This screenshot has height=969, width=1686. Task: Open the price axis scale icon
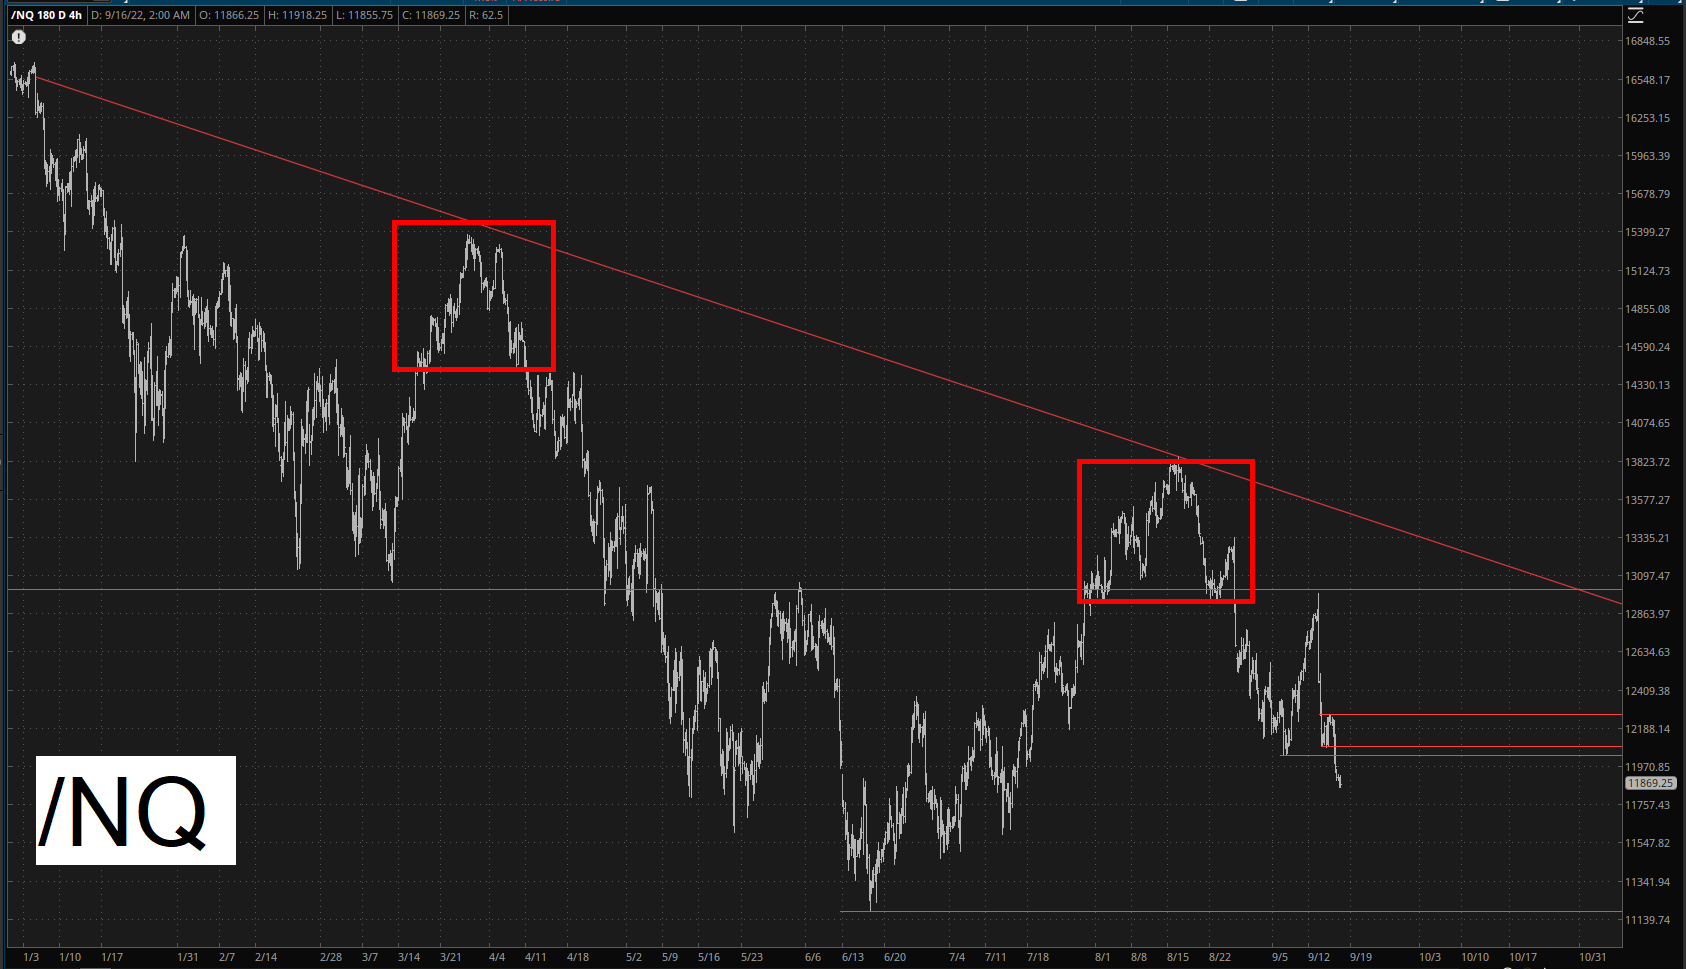1636,15
